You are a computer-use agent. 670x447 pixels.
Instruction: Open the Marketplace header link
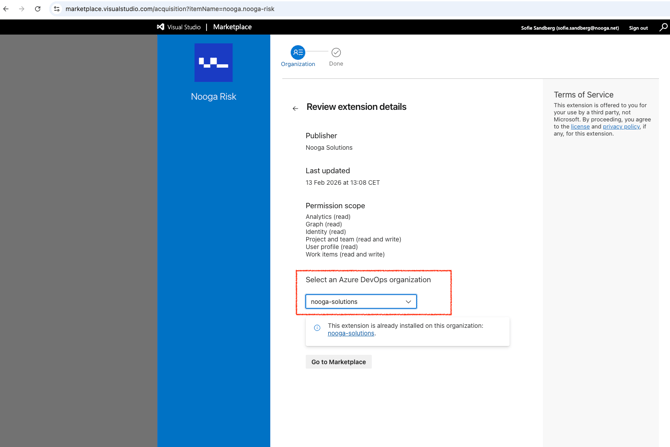tap(232, 27)
